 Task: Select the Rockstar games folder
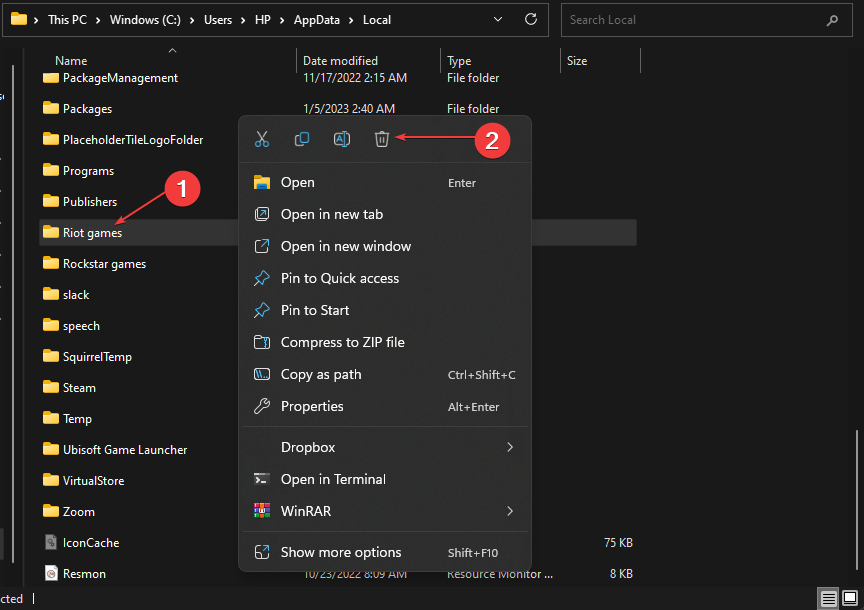(x=104, y=263)
